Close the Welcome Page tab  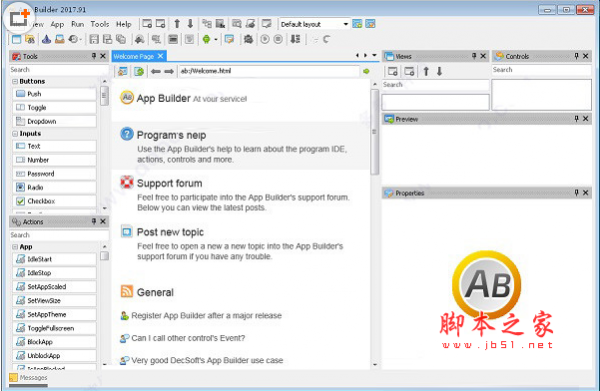(x=161, y=56)
